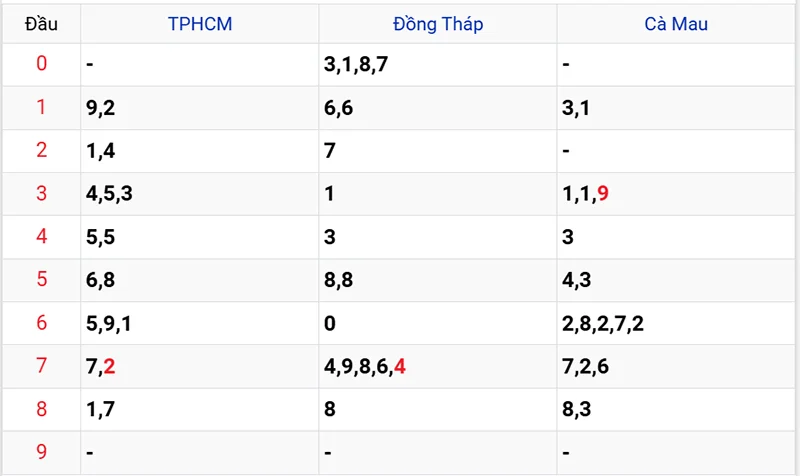Click Cà Mau cell showing 1,1,9
Image resolution: width=800 pixels, height=476 pixels.
point(586,194)
